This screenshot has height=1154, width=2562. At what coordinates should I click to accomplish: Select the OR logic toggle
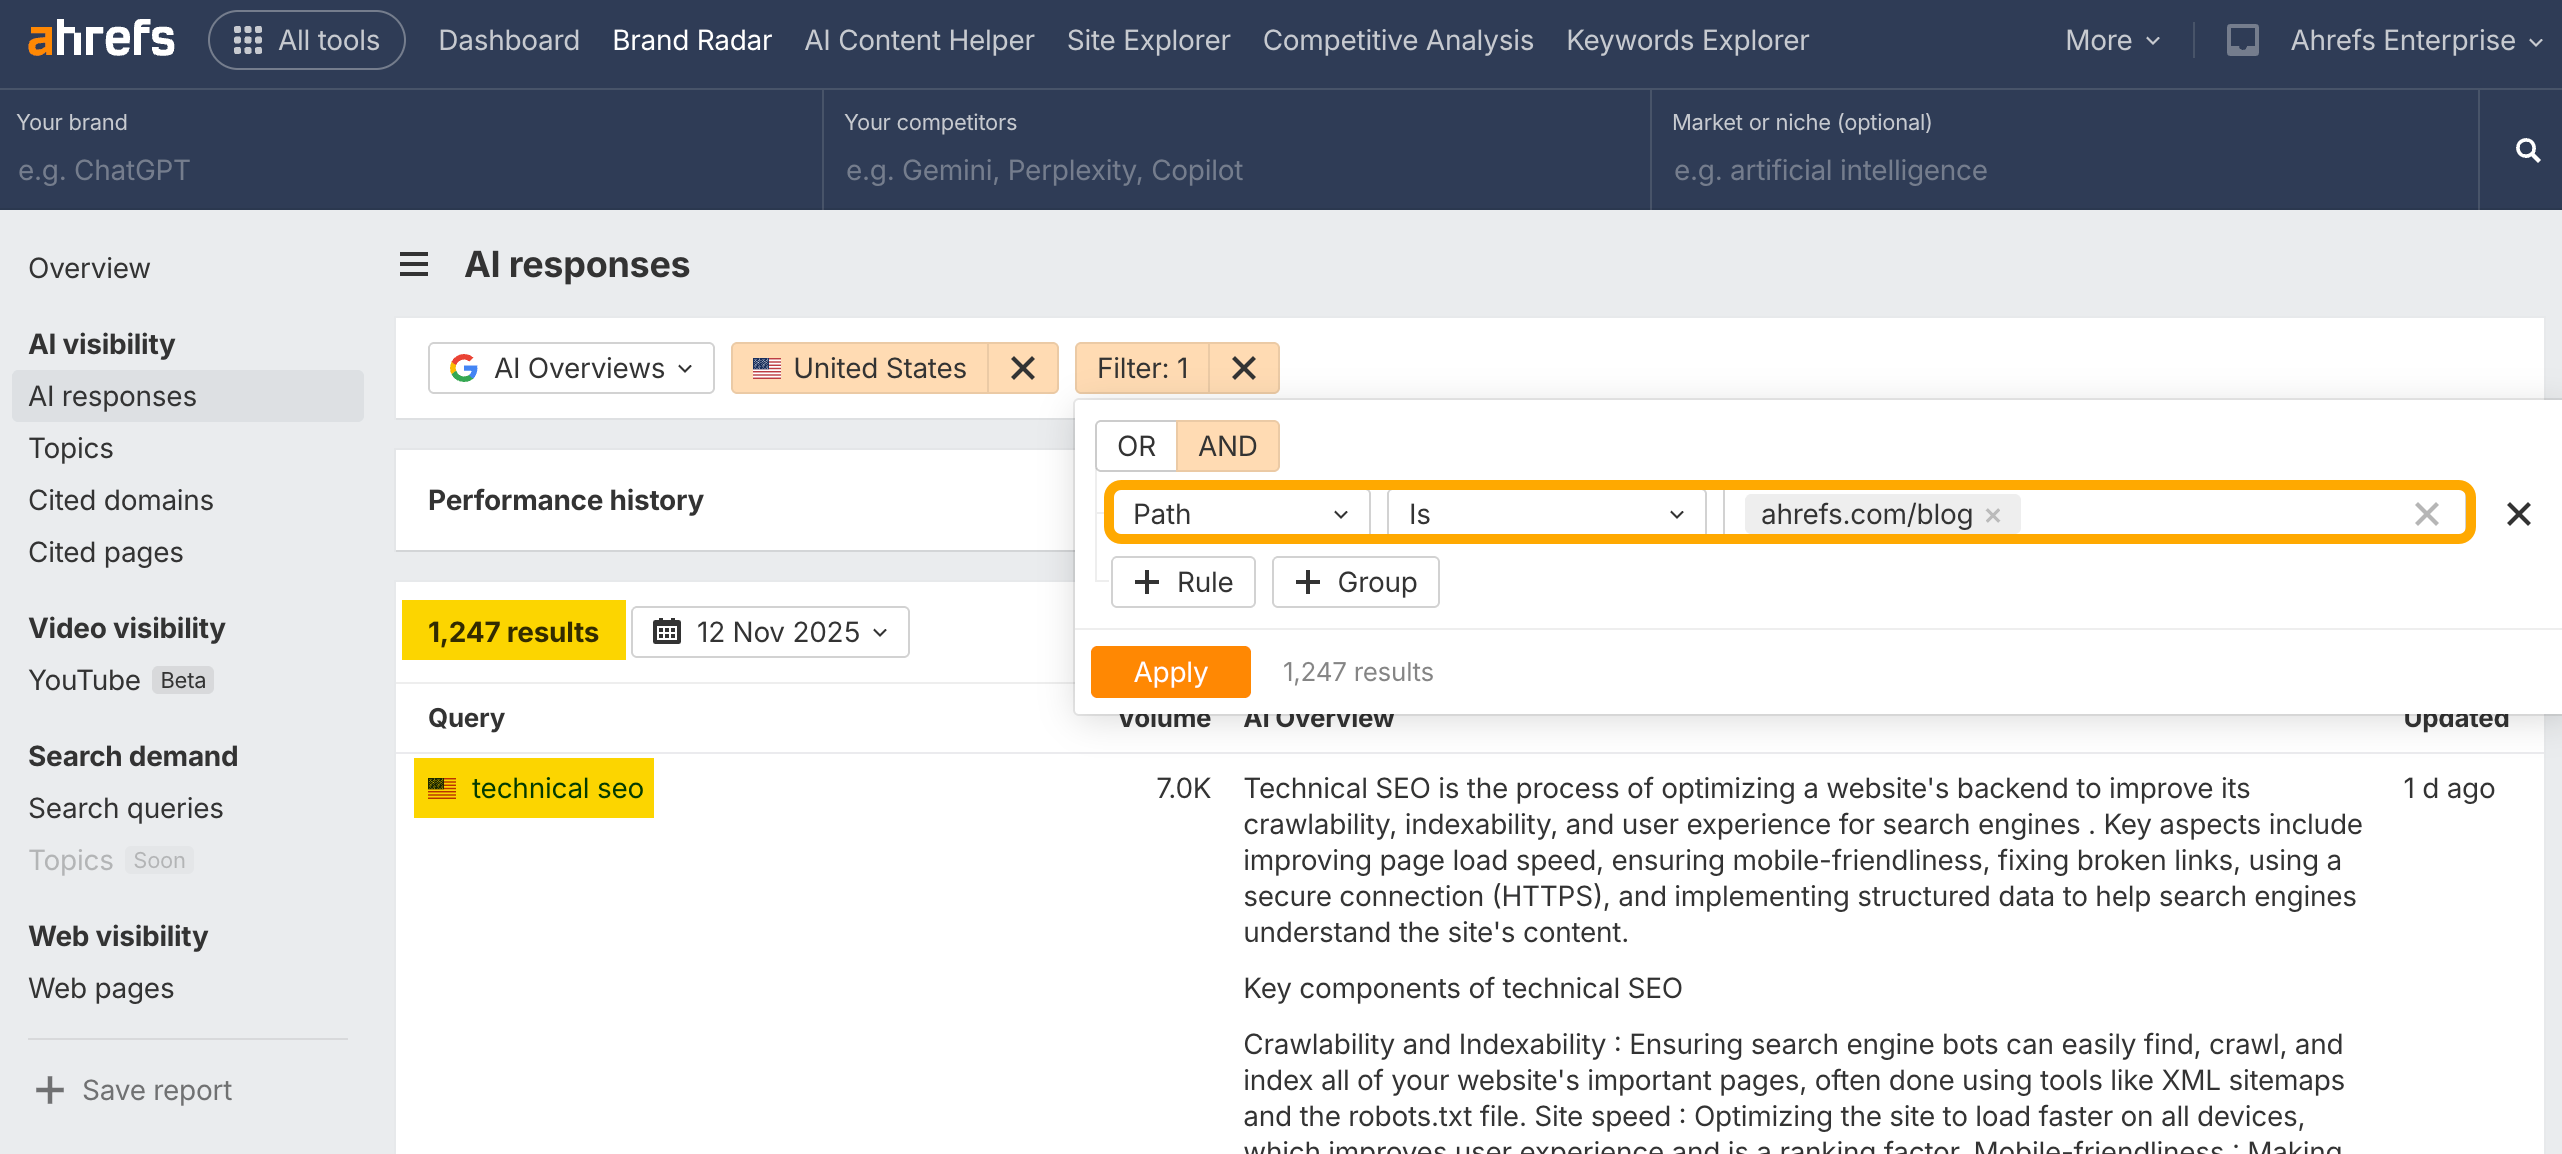[1136, 446]
